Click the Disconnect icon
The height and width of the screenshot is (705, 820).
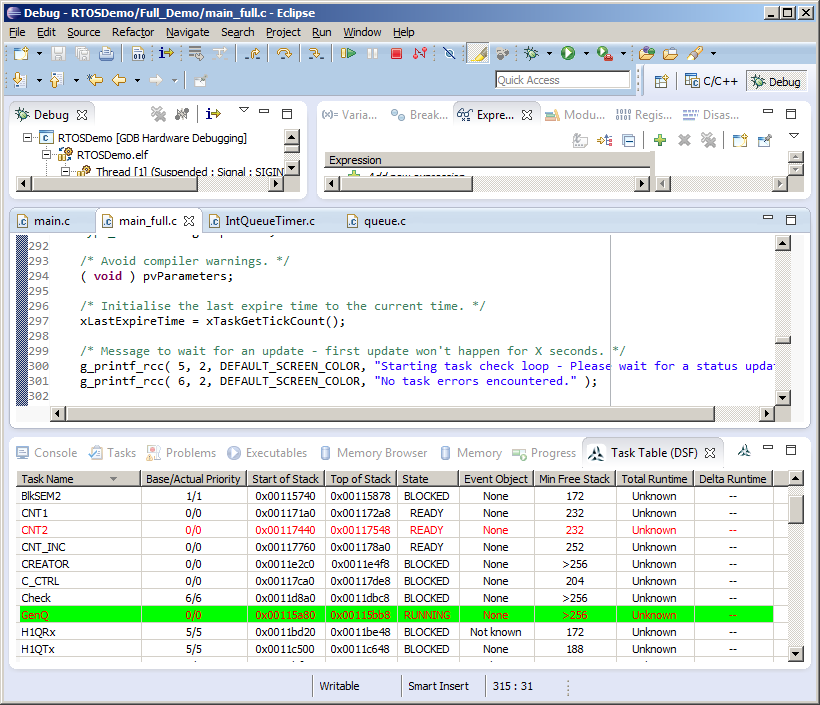coord(420,53)
